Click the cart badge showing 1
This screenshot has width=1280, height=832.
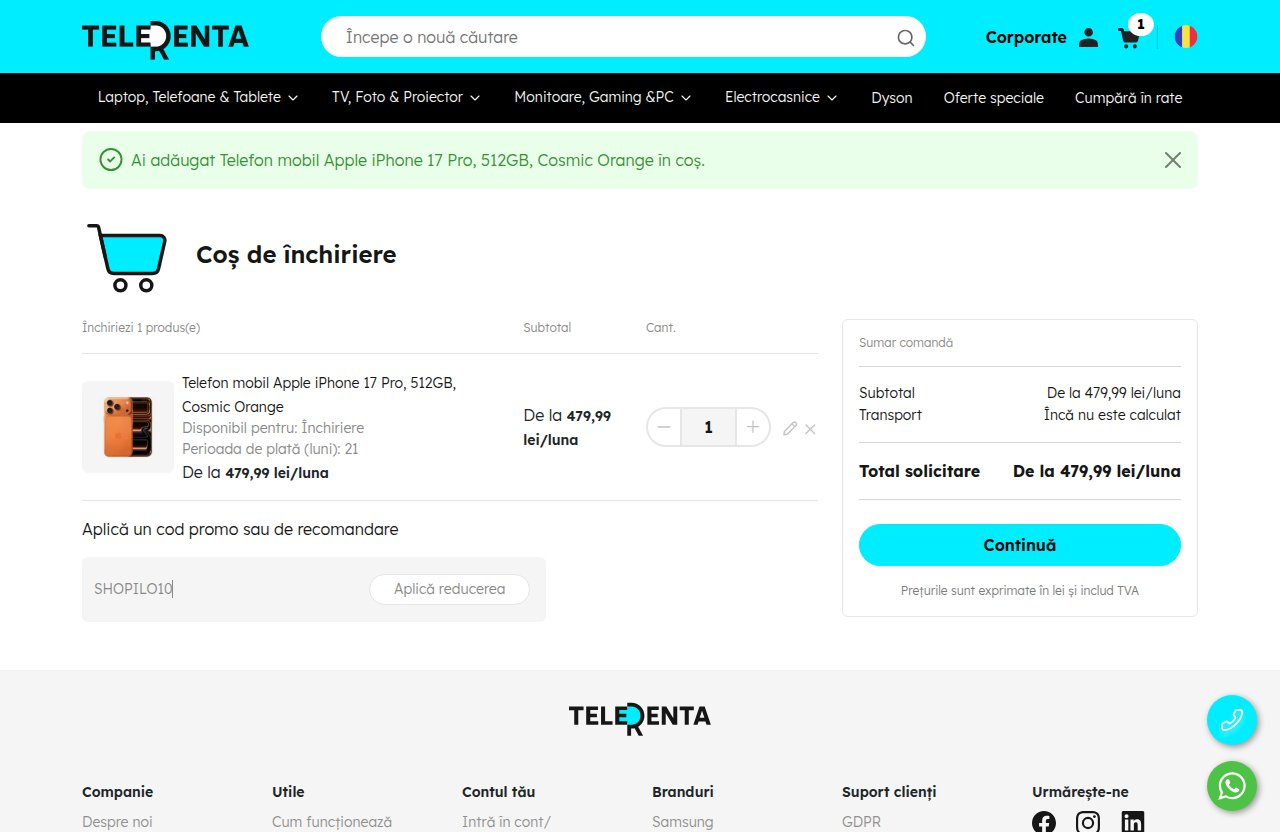[x=1140, y=24]
